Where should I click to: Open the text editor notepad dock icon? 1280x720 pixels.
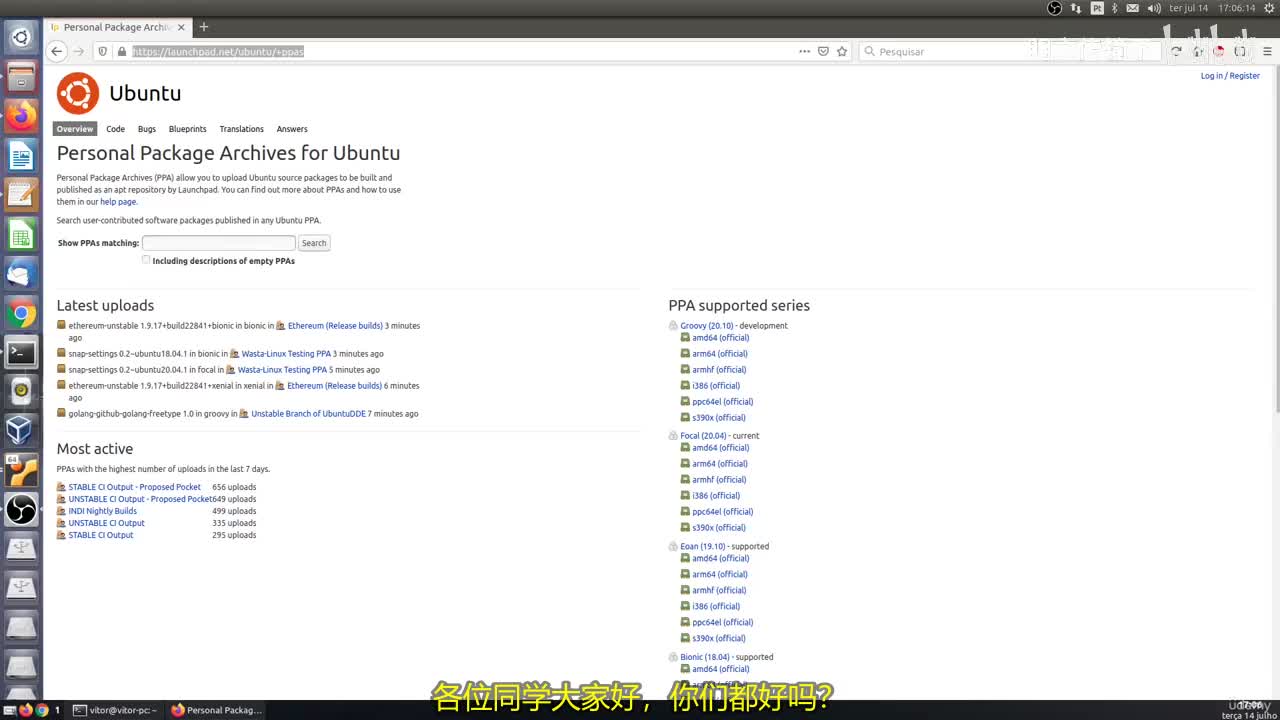[21, 194]
